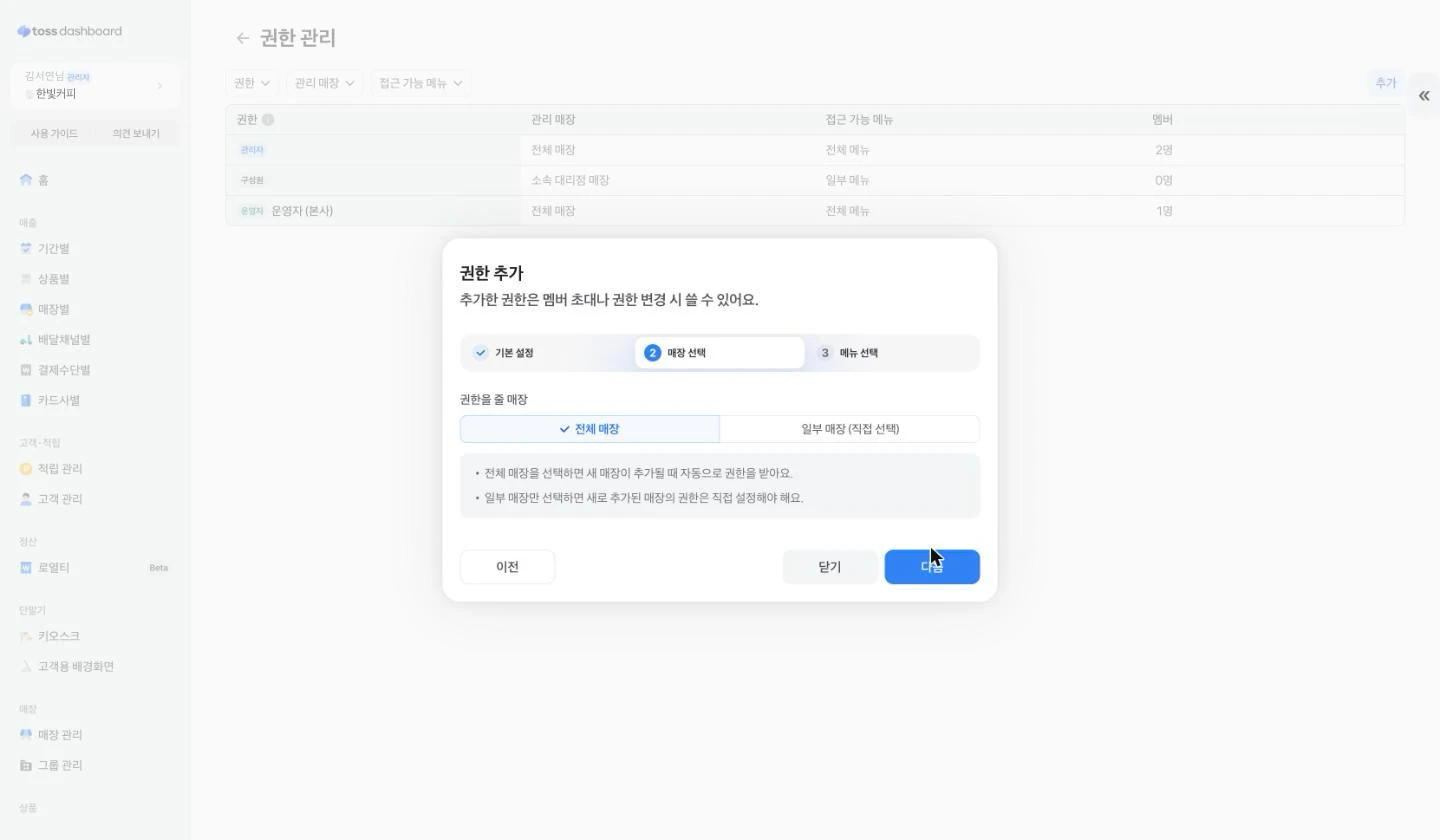The image size is (1440, 840).
Task: Select 전체 매장 option
Action: click(590, 429)
